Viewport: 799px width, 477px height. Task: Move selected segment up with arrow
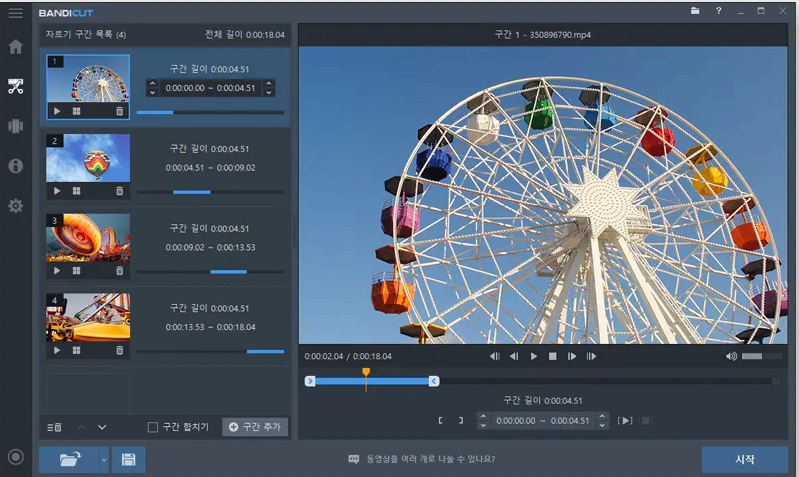pos(82,427)
